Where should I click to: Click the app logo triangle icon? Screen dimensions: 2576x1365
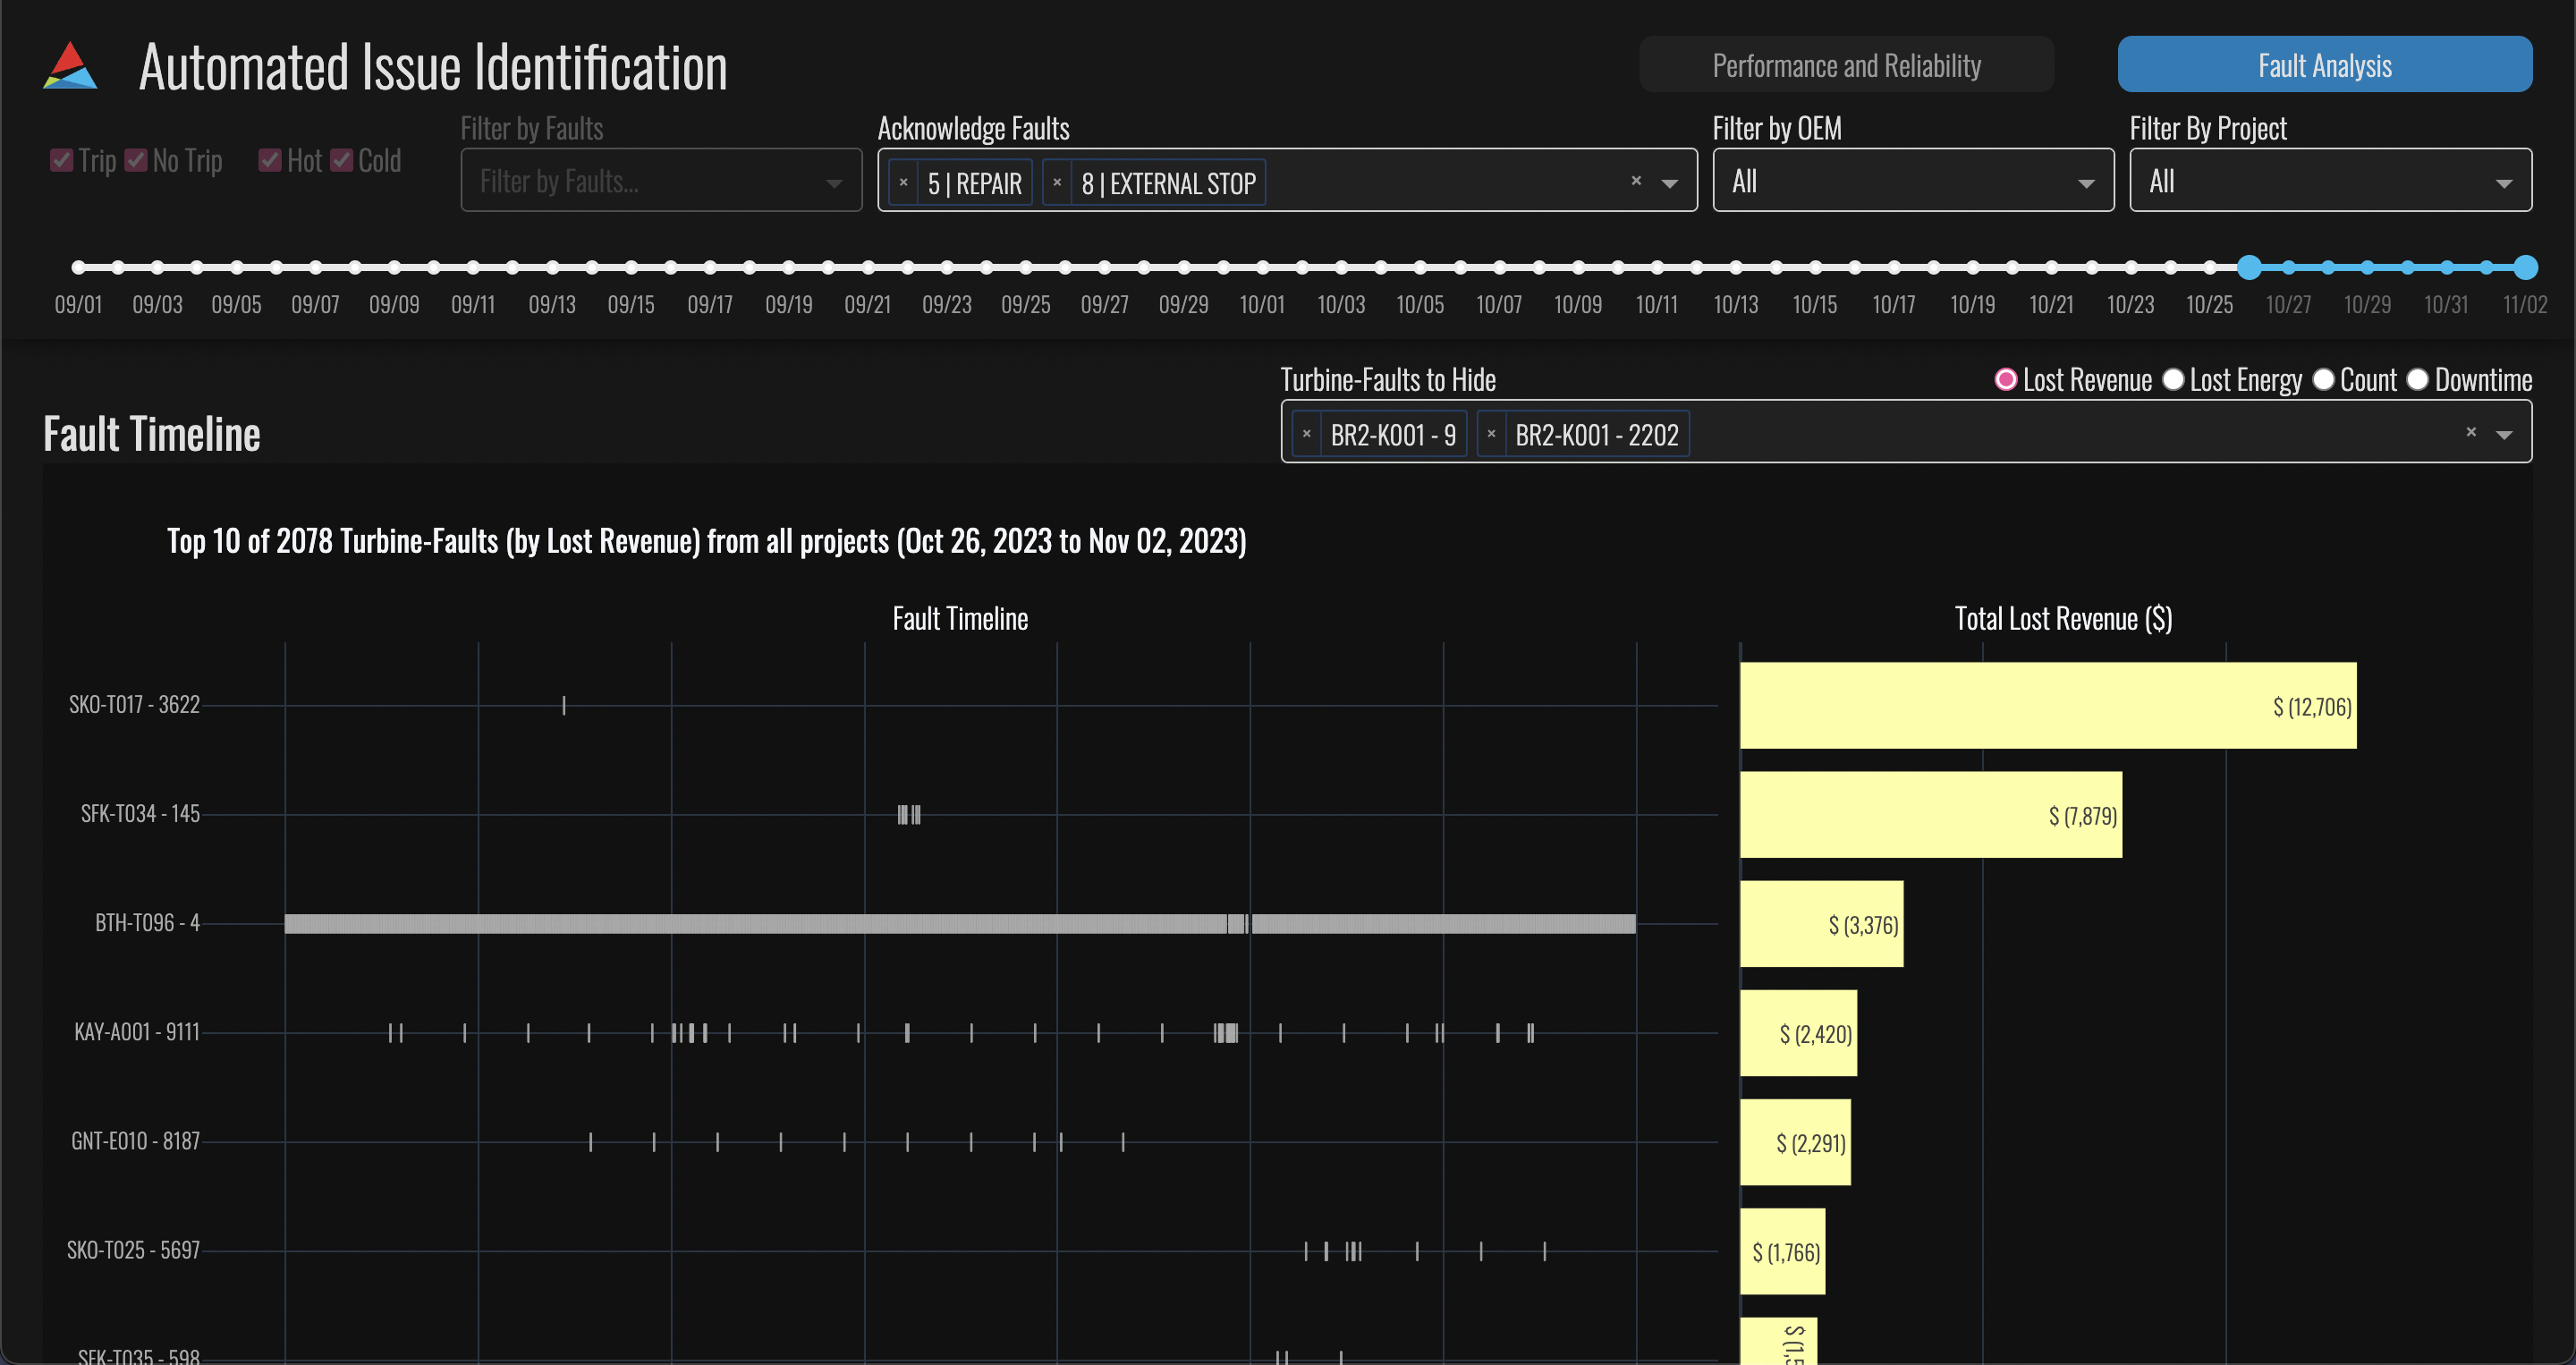(x=70, y=66)
